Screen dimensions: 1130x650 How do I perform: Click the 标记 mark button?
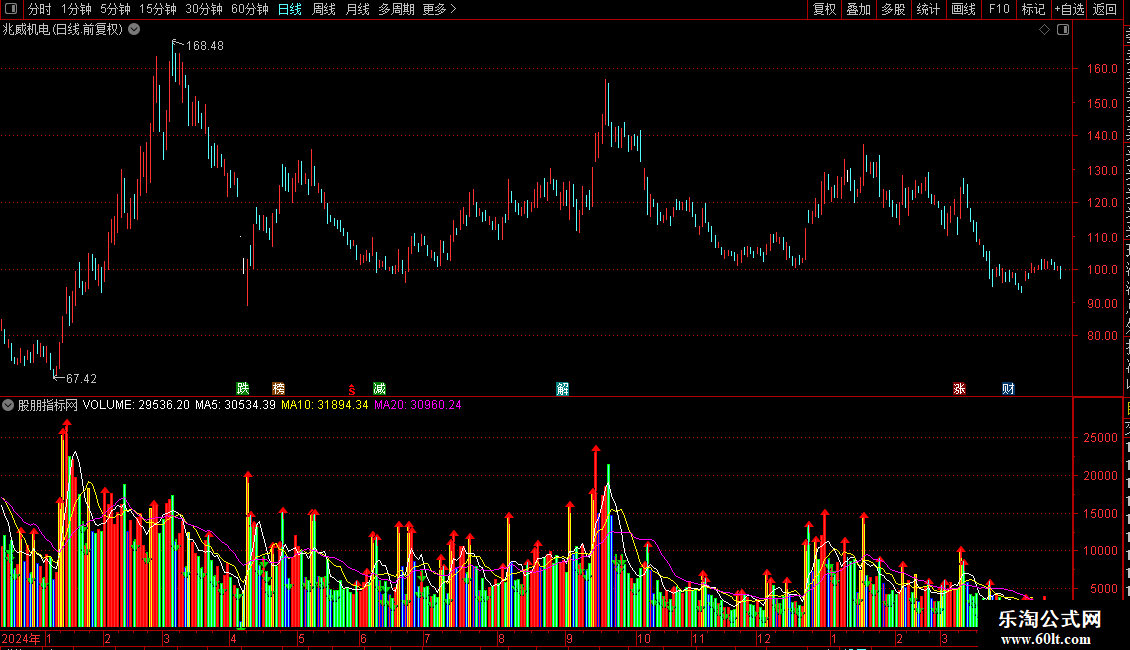1033,9
